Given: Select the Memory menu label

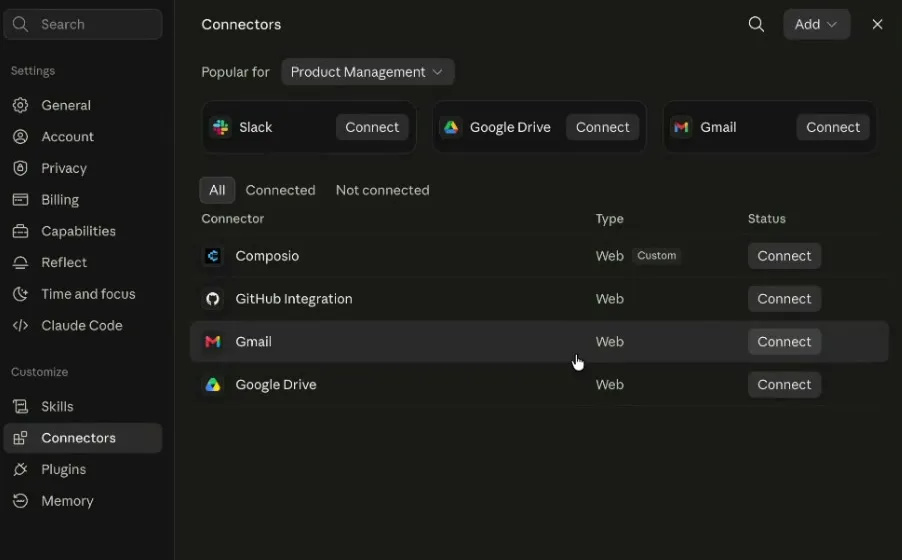Looking at the screenshot, I should pos(67,501).
